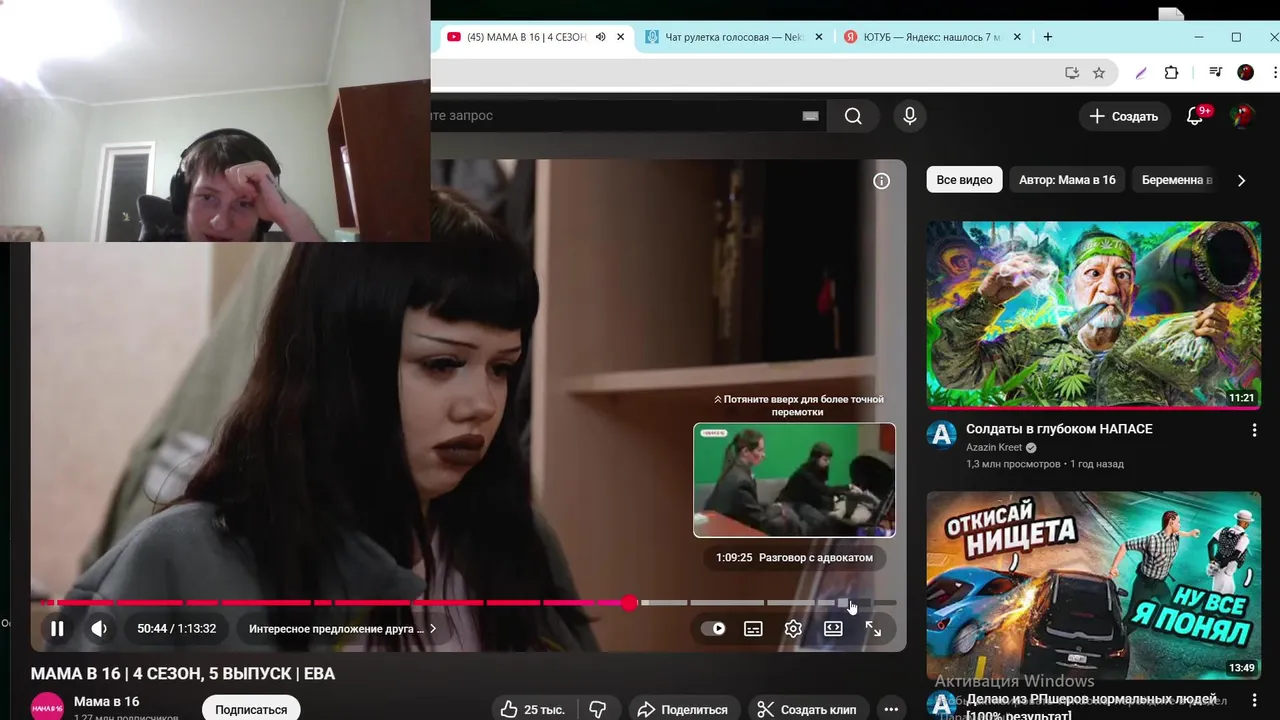Open notifications bell with 9+ badge
Image resolution: width=1280 pixels, height=720 pixels.
point(1195,116)
